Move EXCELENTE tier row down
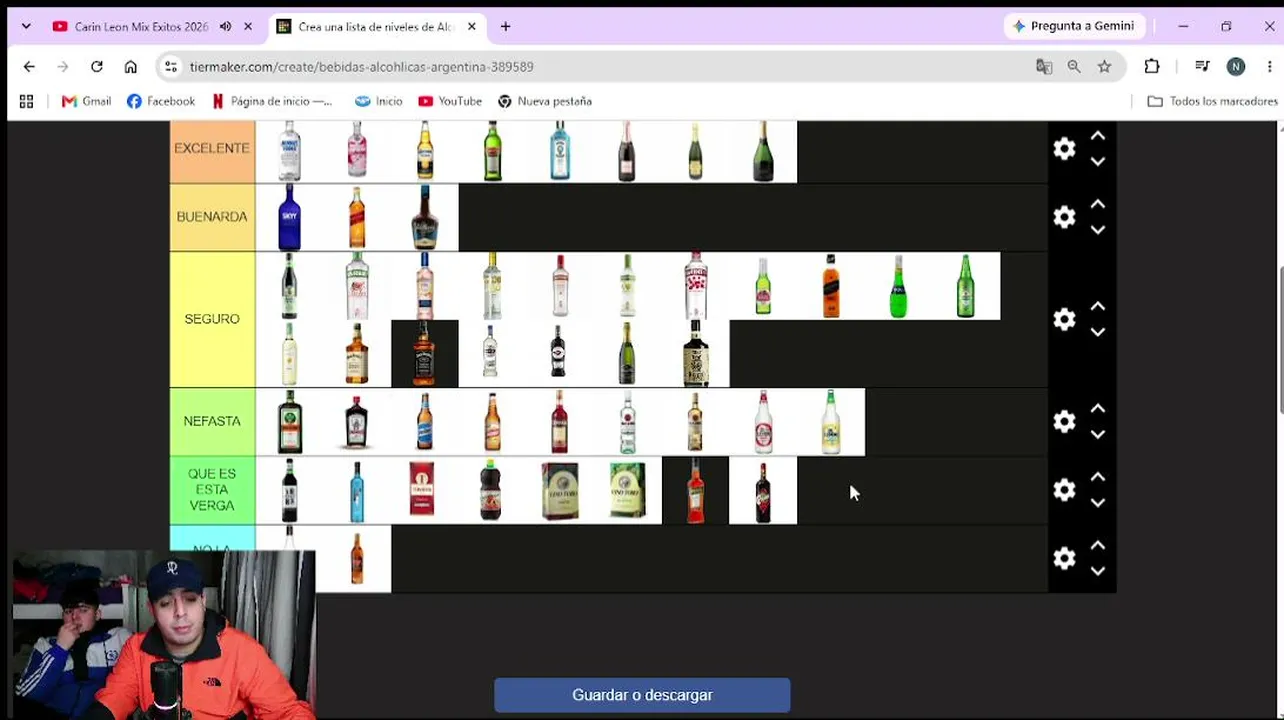The image size is (1284, 720). (1097, 161)
